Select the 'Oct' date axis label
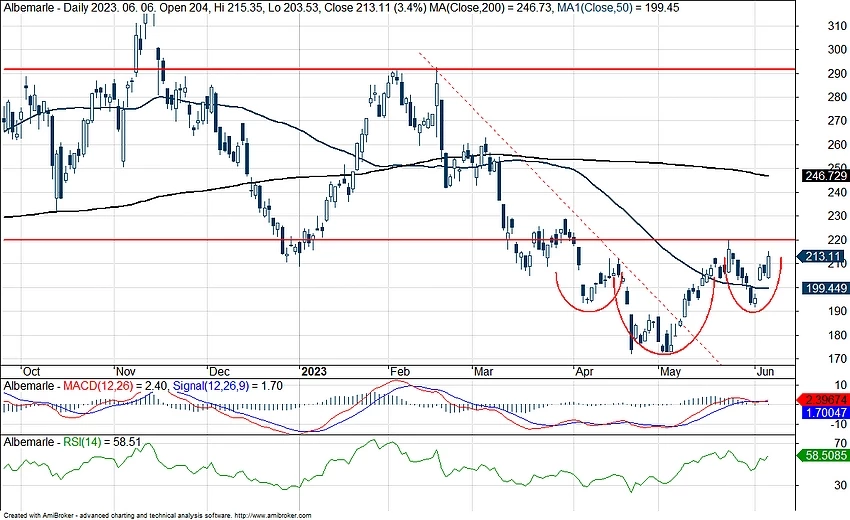 [x=31, y=371]
